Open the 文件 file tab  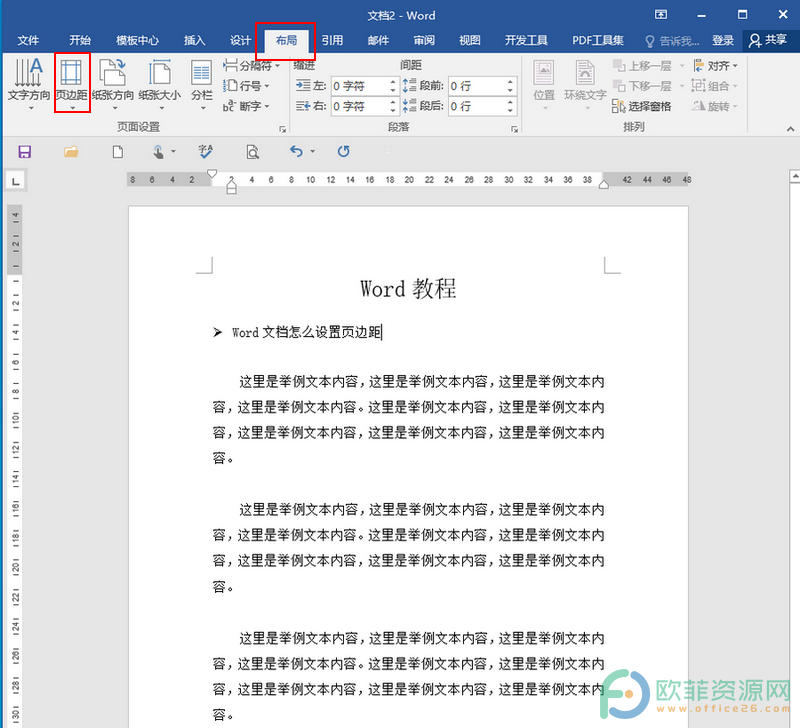tap(28, 40)
